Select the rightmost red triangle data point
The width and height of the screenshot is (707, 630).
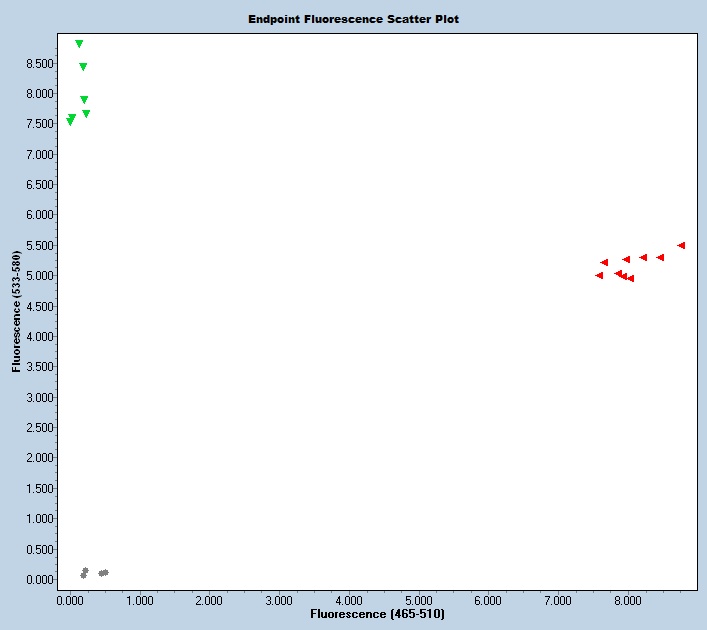(x=681, y=245)
